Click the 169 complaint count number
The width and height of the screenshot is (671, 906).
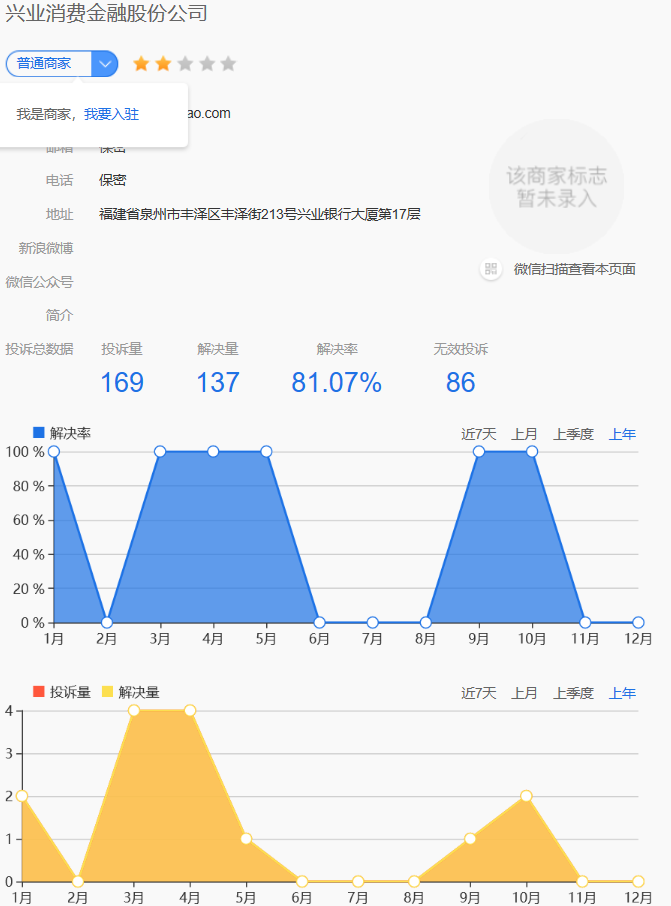click(x=122, y=383)
